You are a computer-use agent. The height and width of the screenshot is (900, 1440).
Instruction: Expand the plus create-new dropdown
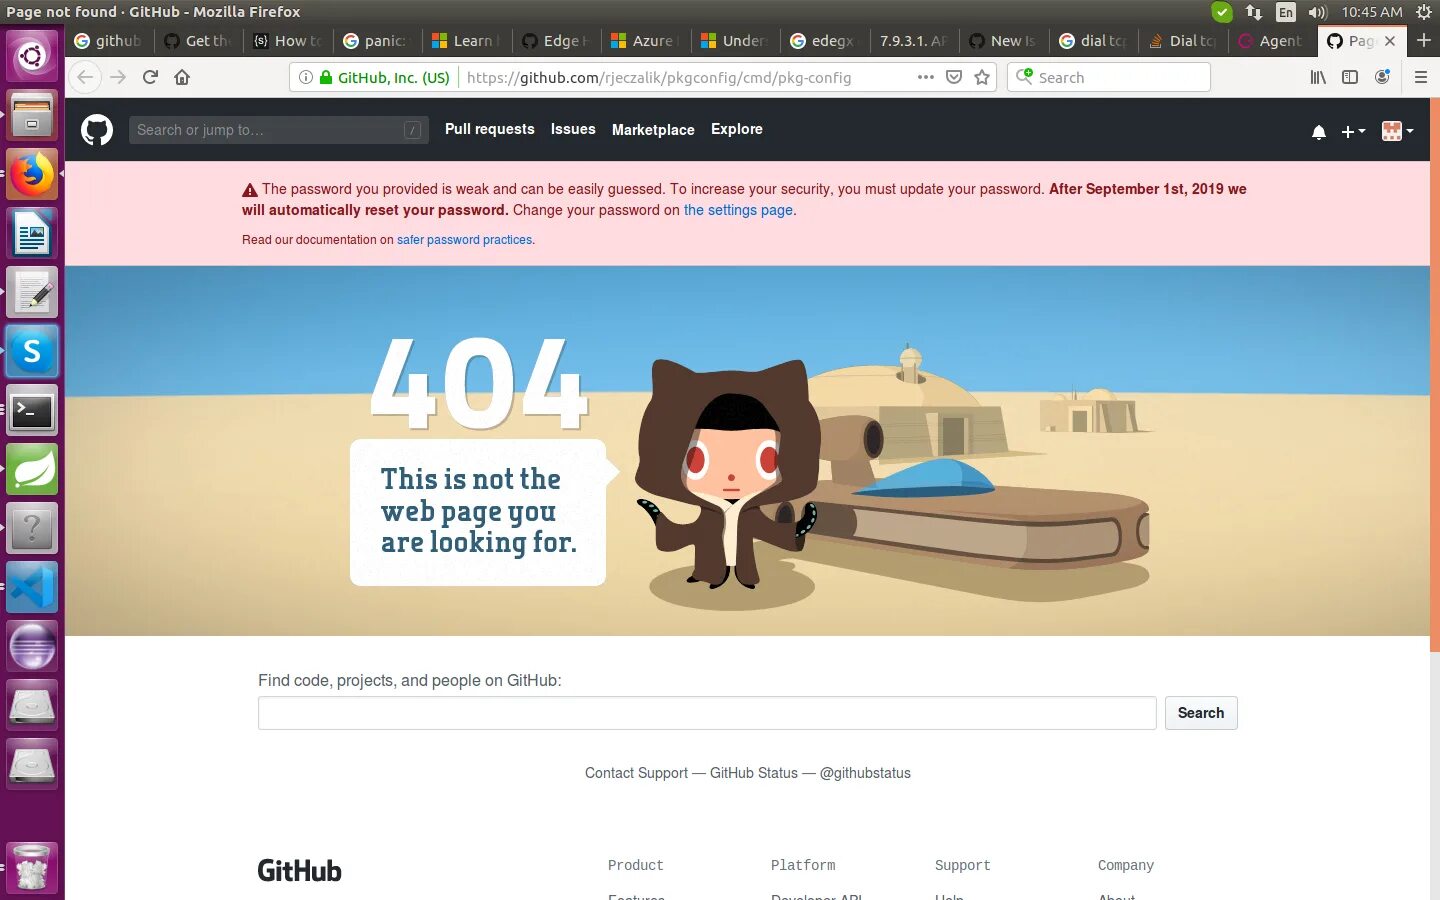1353,132
